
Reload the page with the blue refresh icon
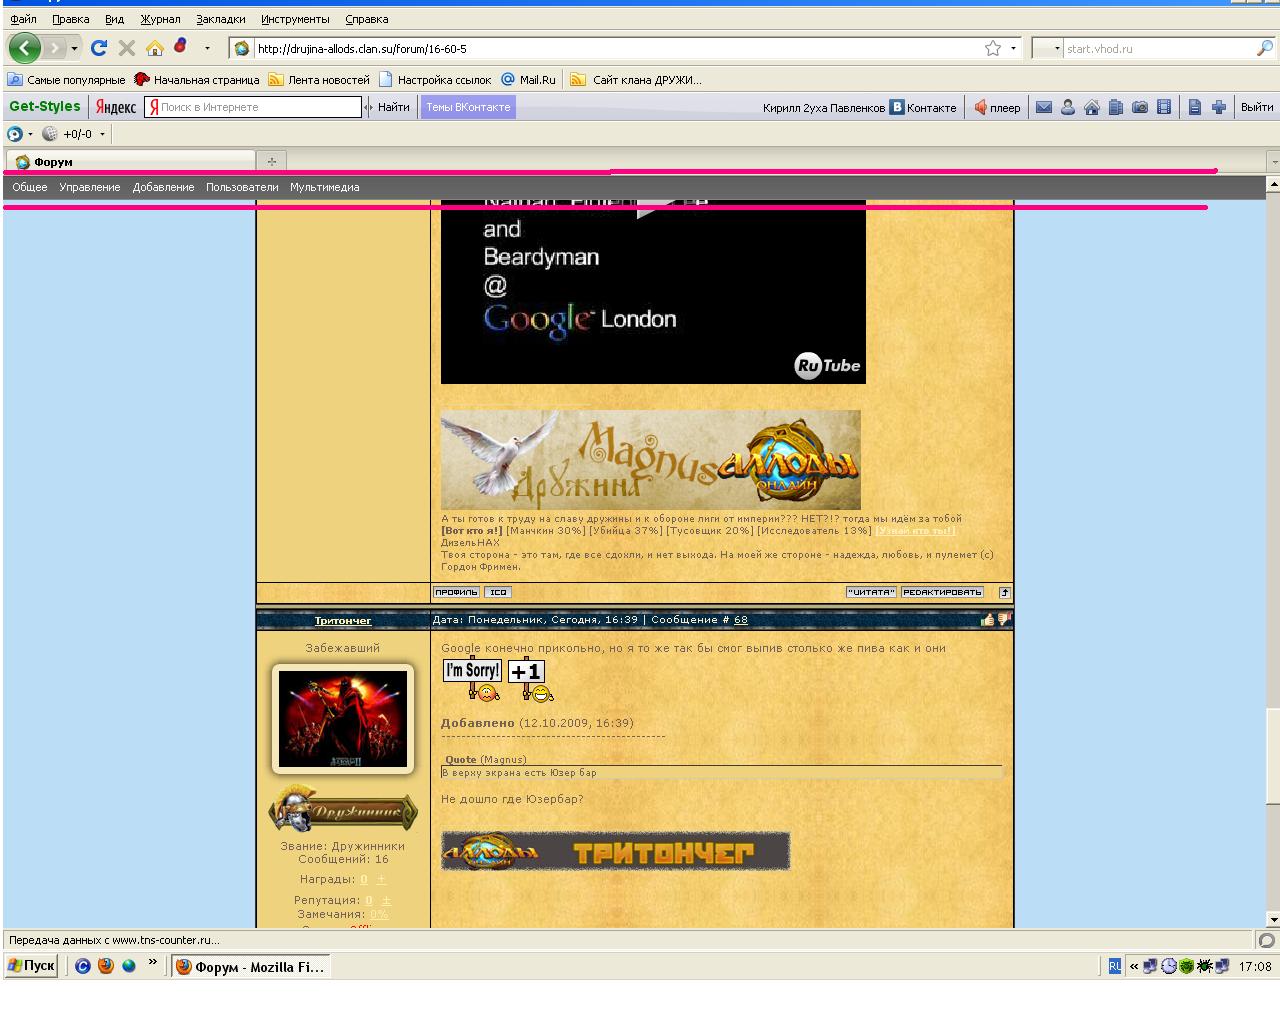point(98,48)
